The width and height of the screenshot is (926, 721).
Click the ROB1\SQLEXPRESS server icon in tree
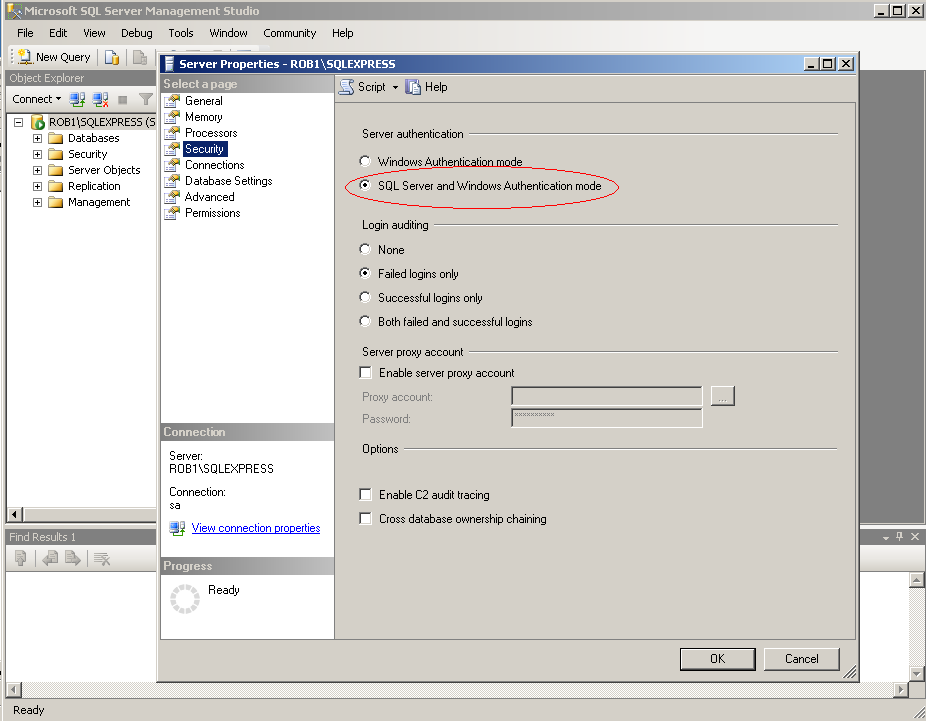[x=38, y=122]
